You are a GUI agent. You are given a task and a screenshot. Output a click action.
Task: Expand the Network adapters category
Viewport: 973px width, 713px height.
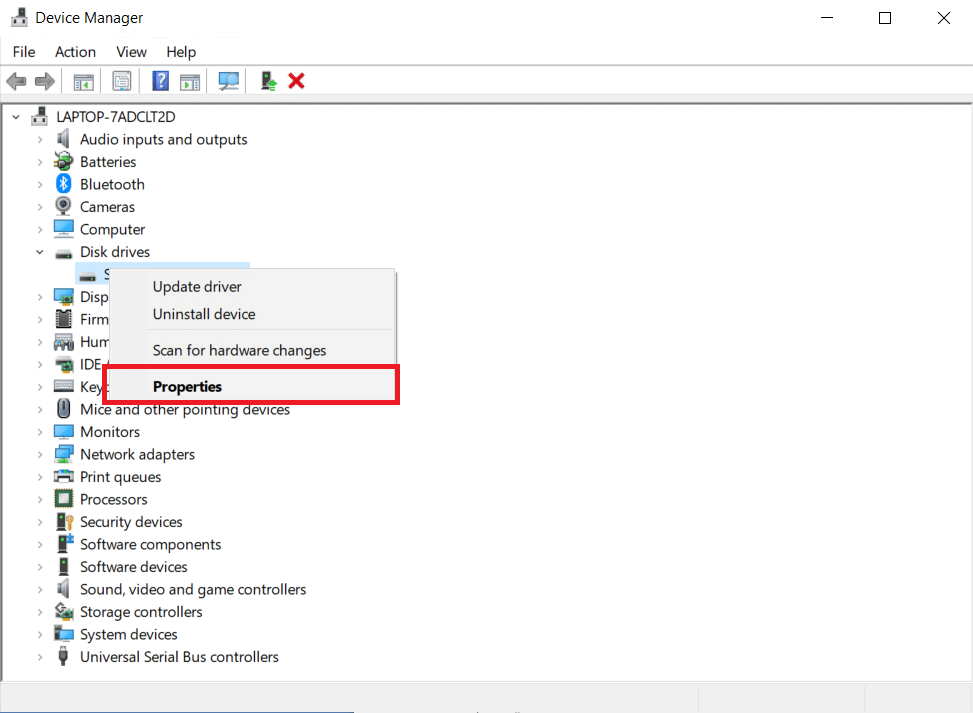(x=40, y=453)
